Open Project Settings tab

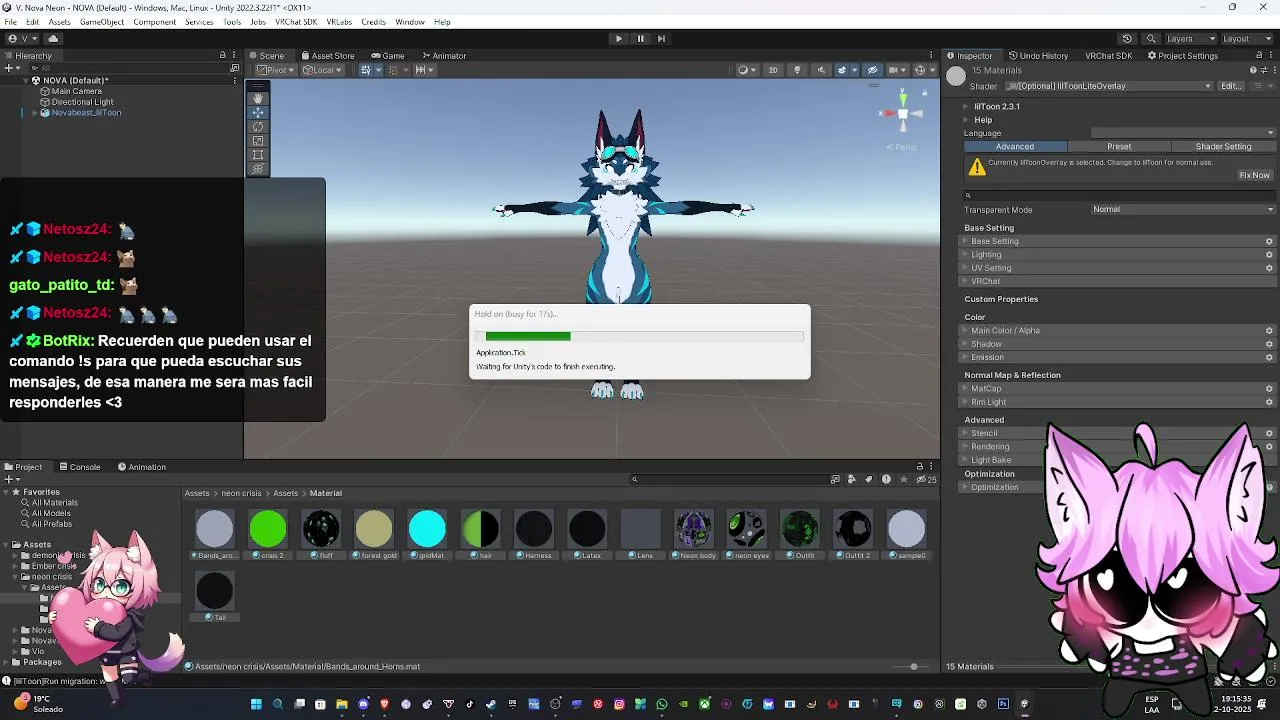pyautogui.click(x=1183, y=55)
